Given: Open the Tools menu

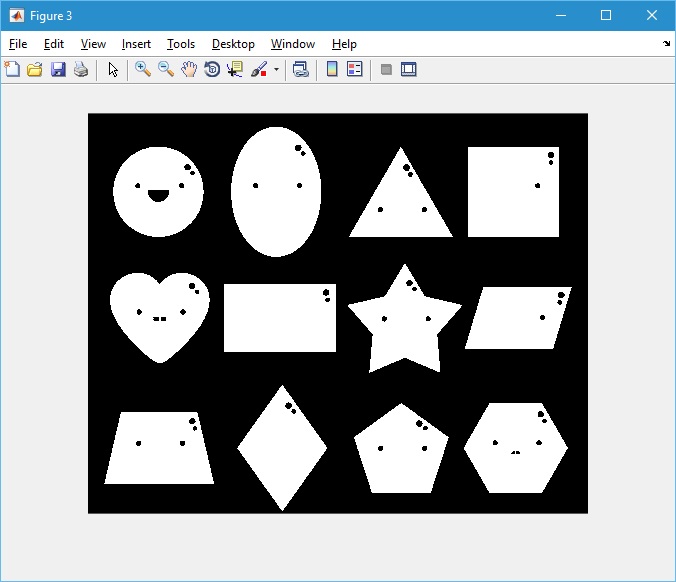Looking at the screenshot, I should click(x=181, y=44).
